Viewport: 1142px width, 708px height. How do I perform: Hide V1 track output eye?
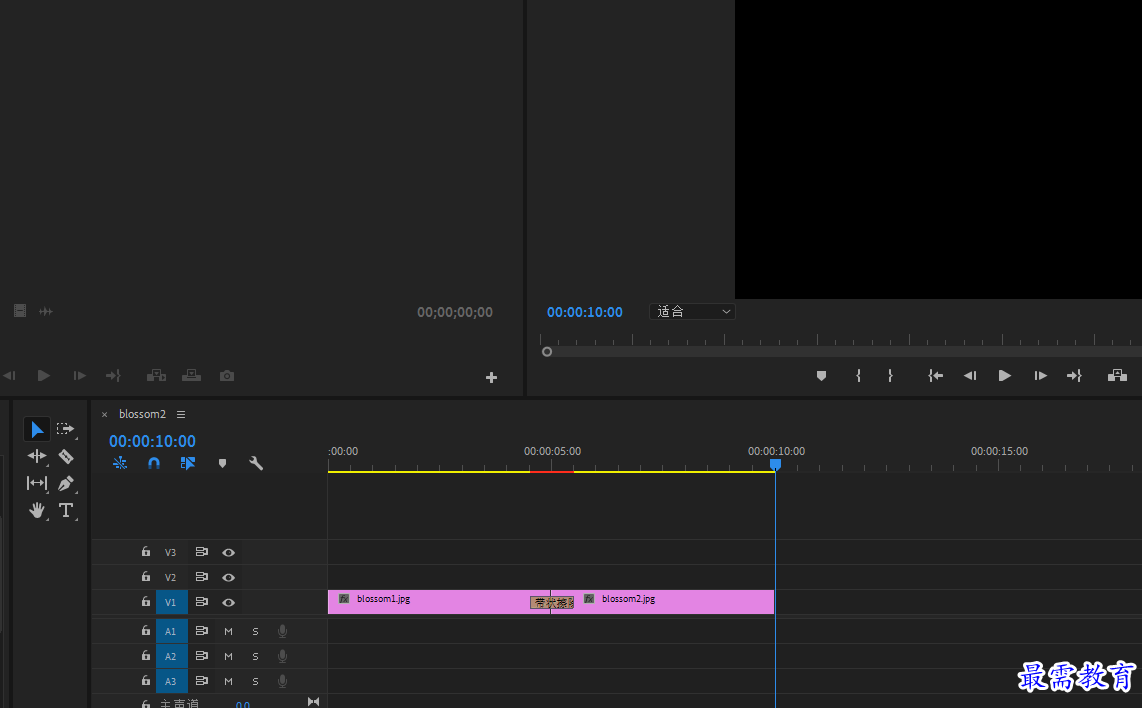pyautogui.click(x=228, y=602)
